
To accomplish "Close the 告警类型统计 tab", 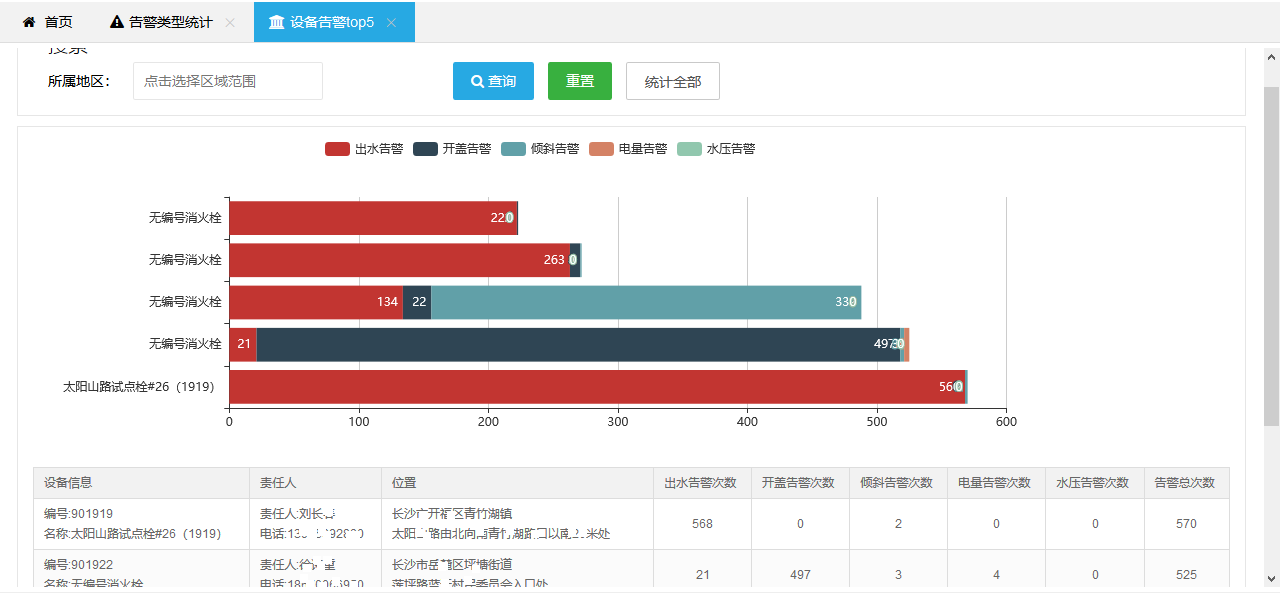I will click(230, 22).
